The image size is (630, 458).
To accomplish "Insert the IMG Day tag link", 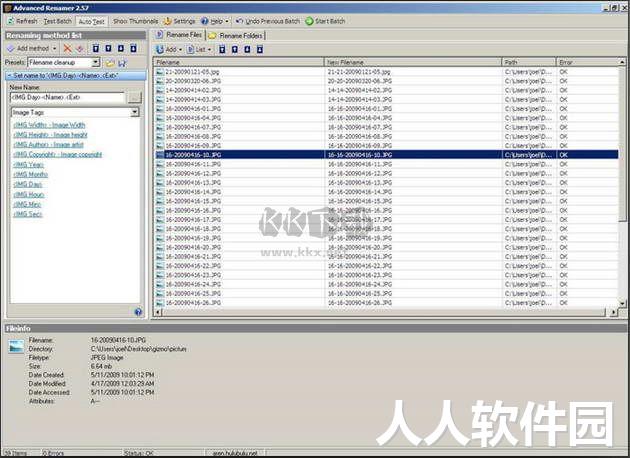I will (x=28, y=184).
